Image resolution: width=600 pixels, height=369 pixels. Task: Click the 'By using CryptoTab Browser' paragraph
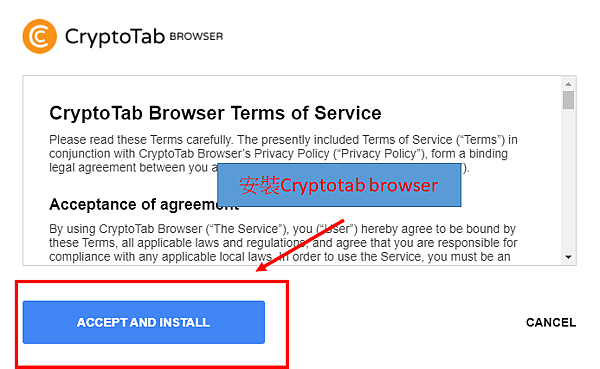pyautogui.click(x=283, y=243)
